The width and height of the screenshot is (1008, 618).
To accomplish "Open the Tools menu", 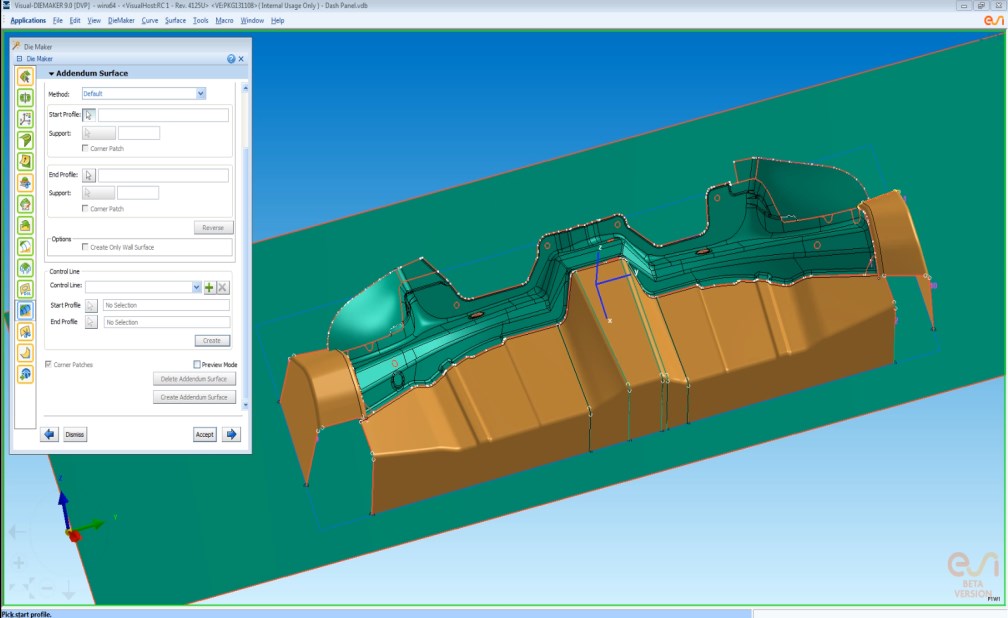I will tap(201, 21).
